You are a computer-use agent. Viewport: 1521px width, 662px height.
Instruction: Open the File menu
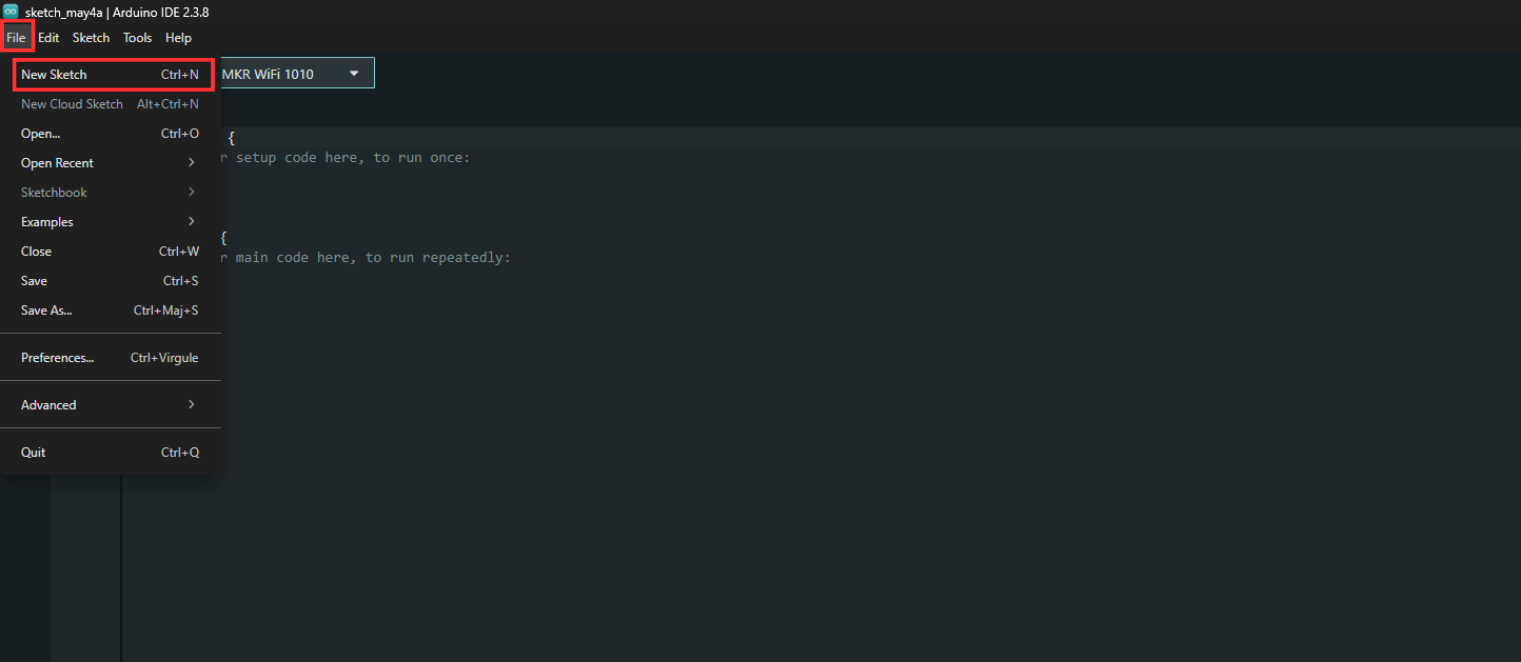pos(16,38)
